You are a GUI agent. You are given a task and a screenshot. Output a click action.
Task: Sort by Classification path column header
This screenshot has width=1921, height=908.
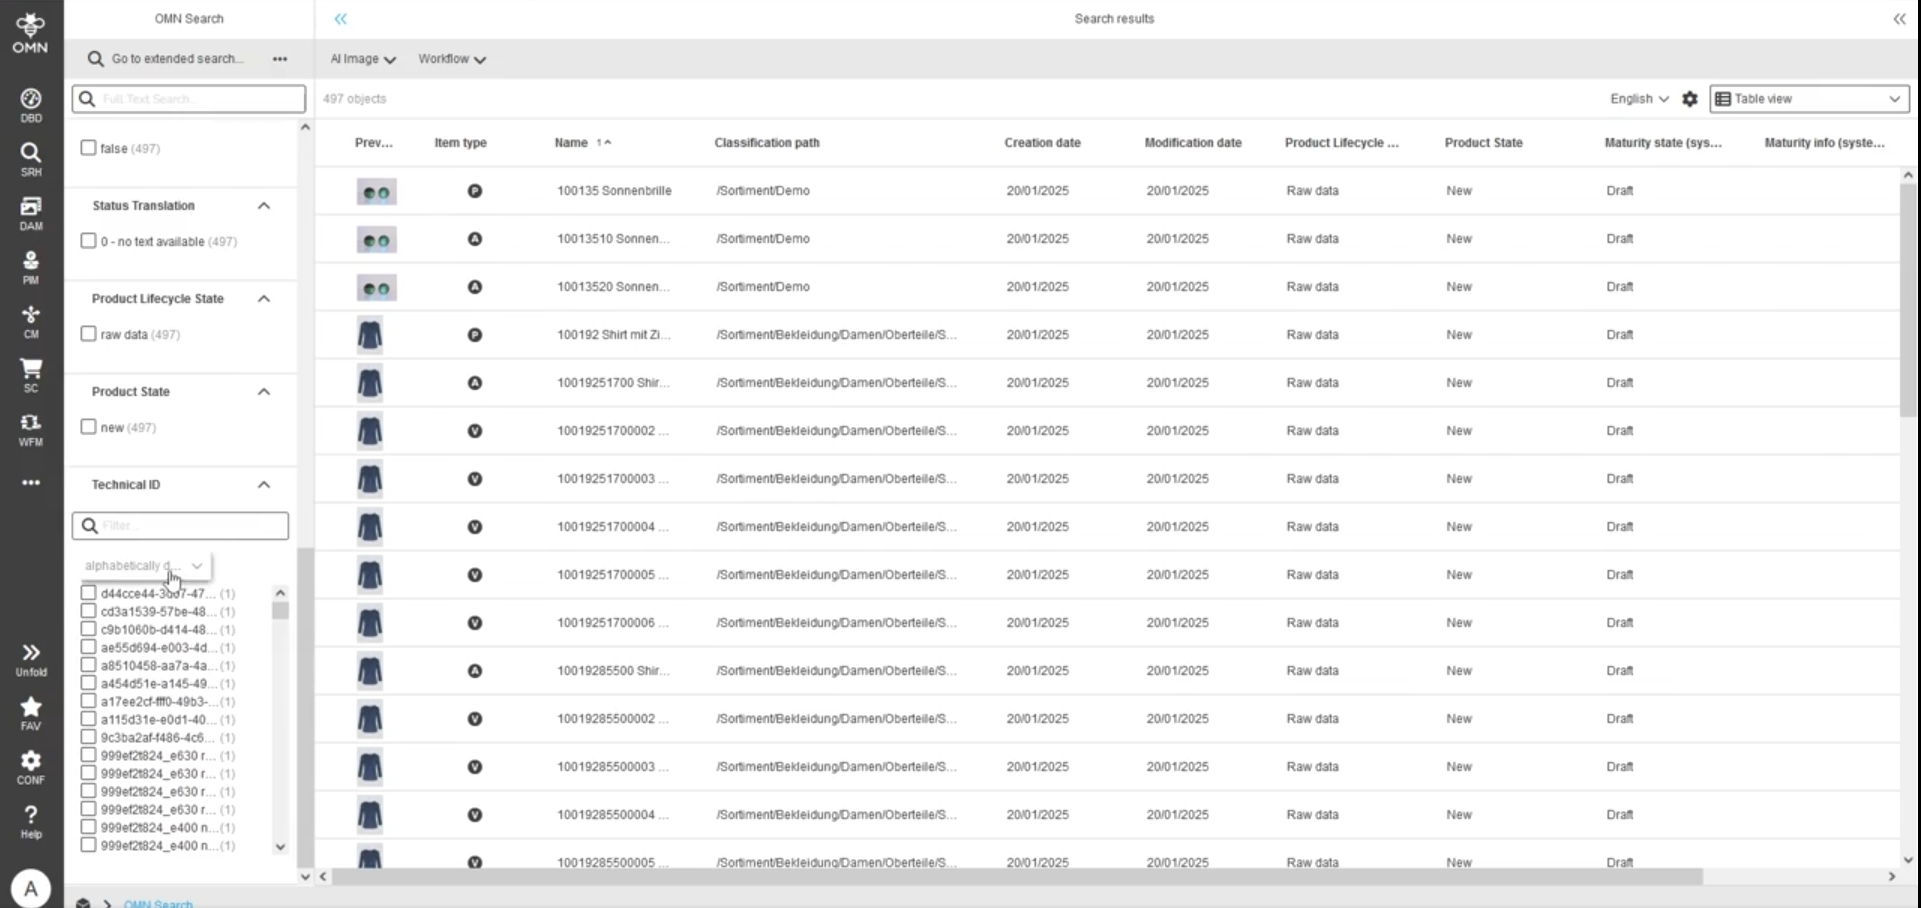click(767, 143)
